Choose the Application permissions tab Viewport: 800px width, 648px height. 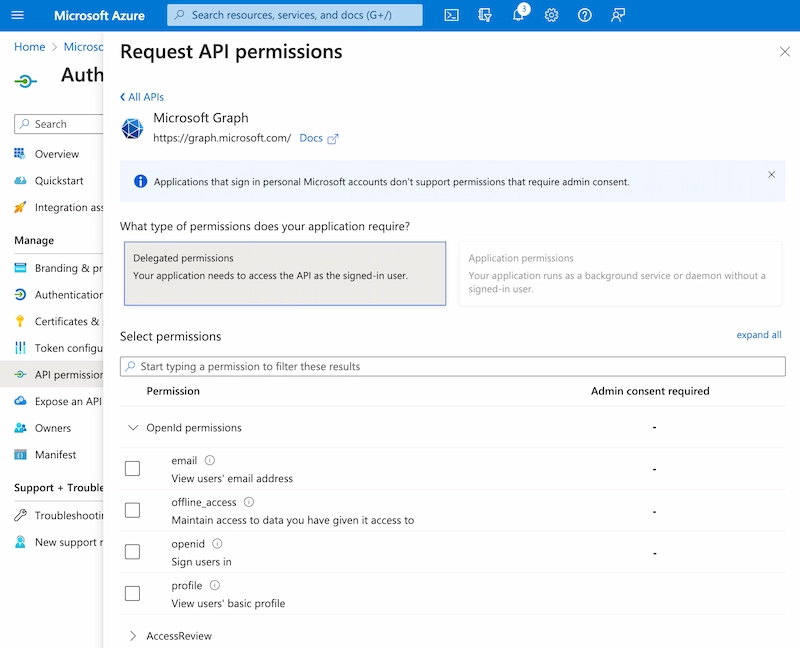619,273
